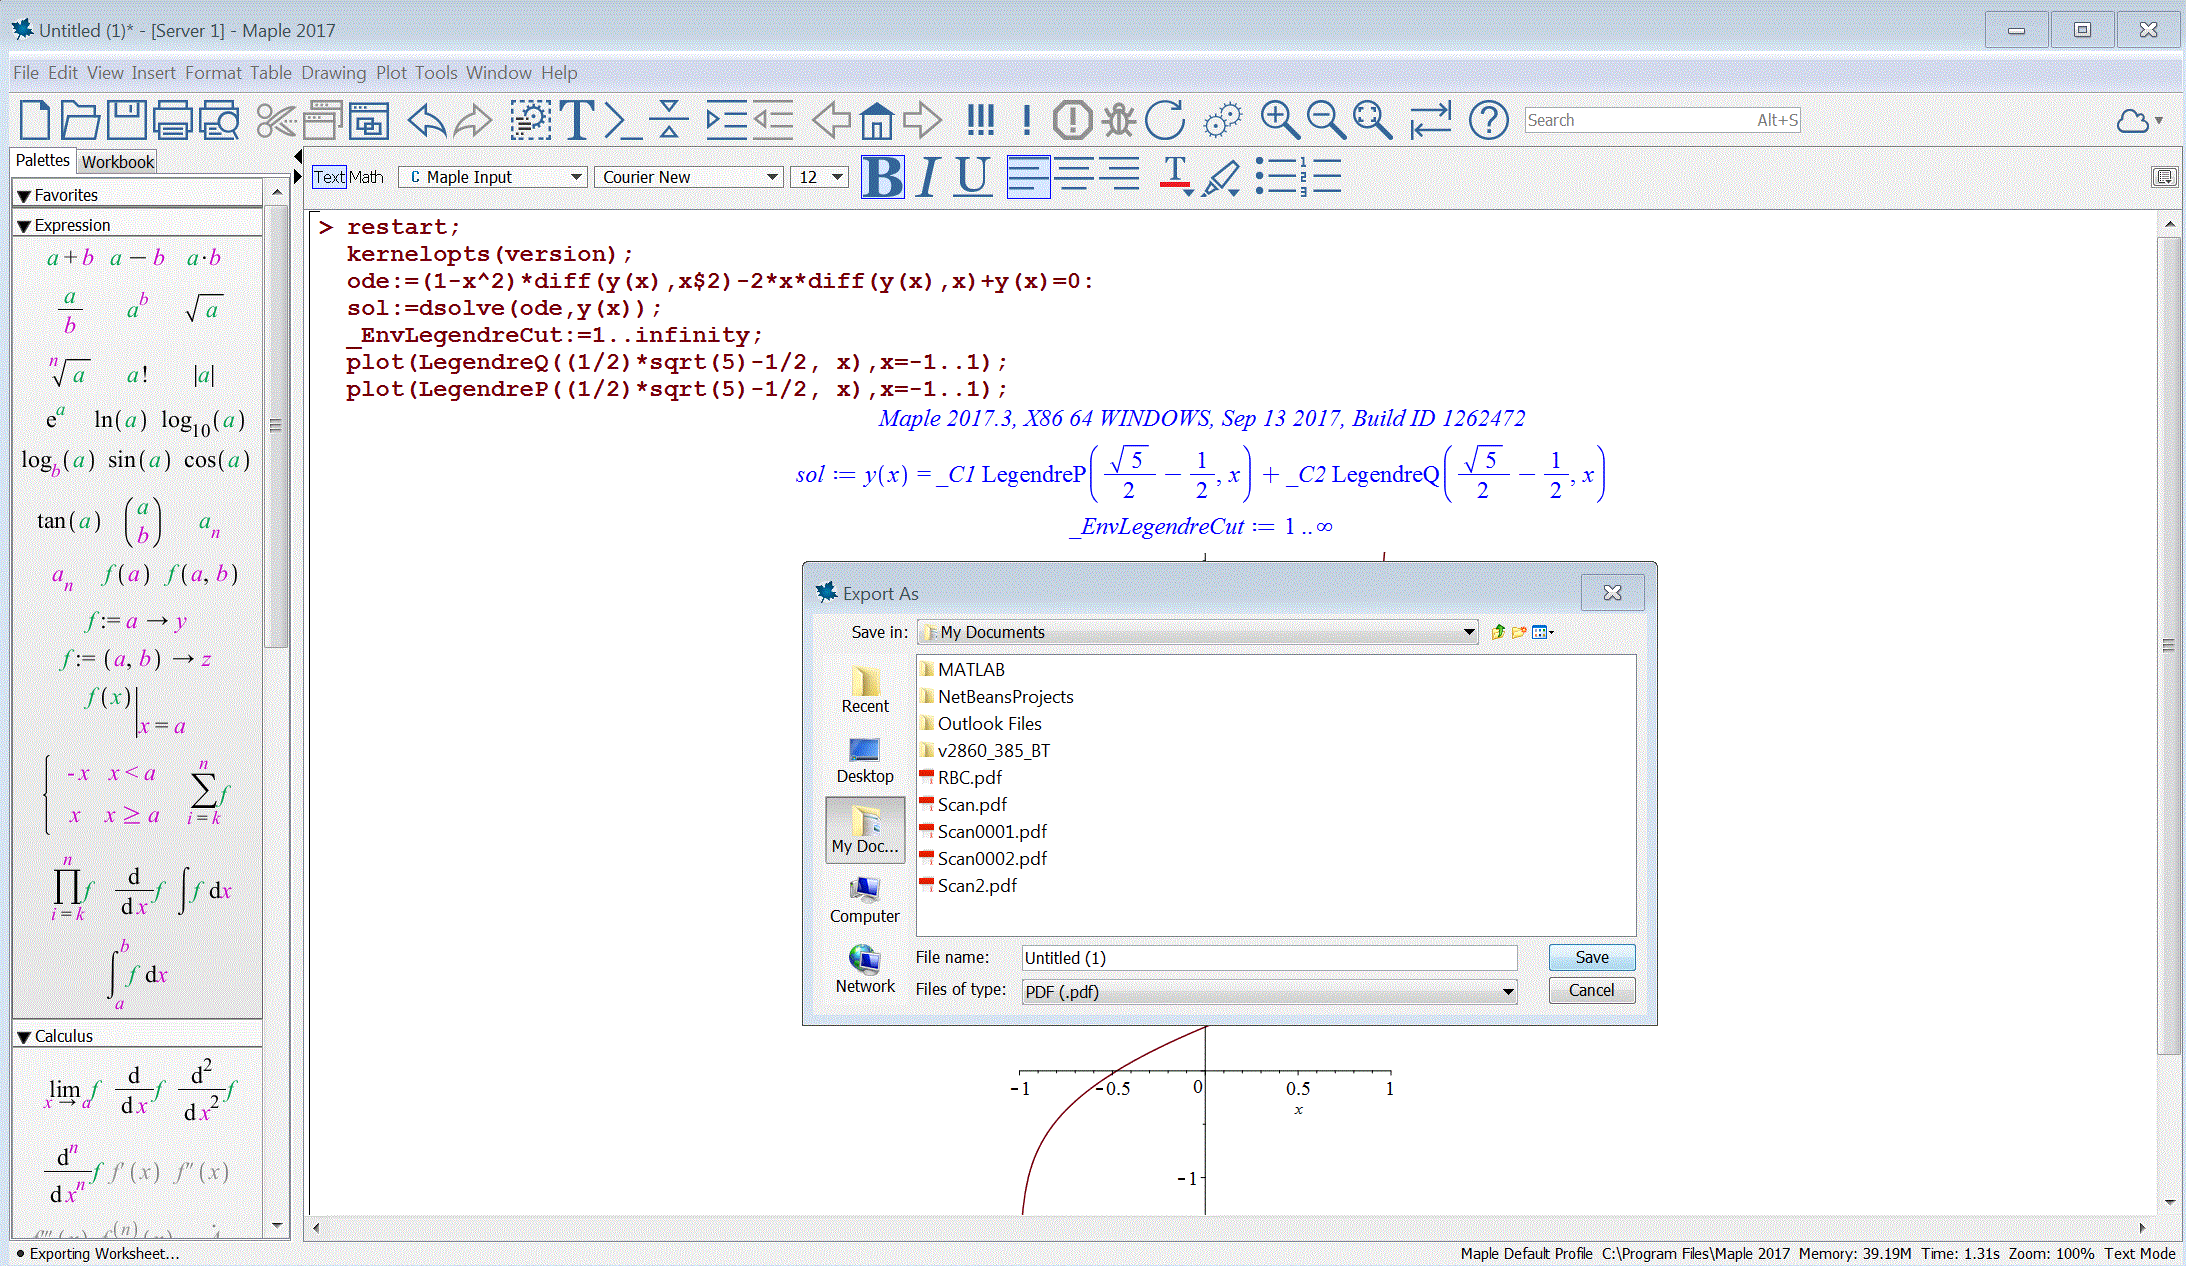Execute entire worksheet with triple exclamation icon

click(x=980, y=120)
